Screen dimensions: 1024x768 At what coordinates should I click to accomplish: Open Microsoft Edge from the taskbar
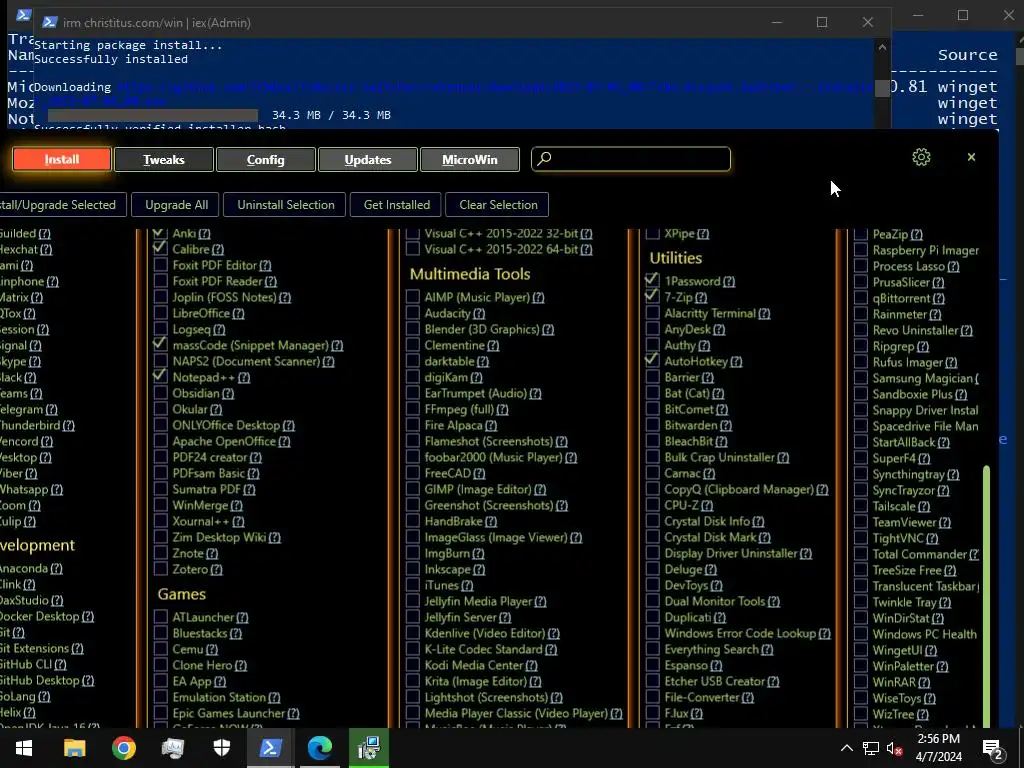click(320, 748)
